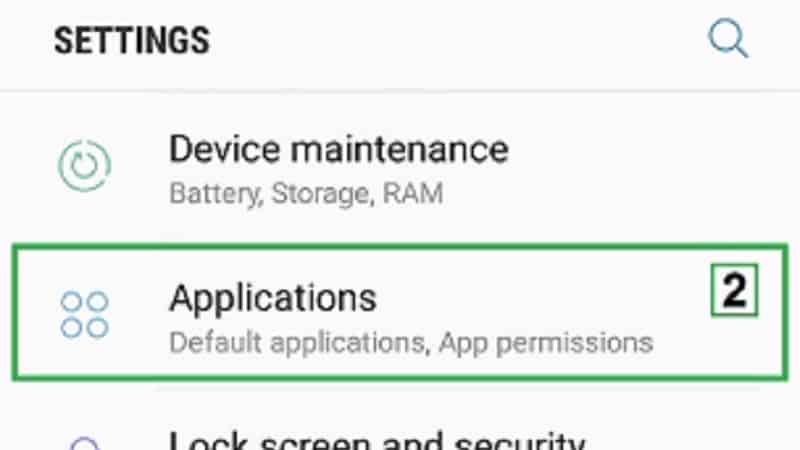Tap the Default applications subtitle text
Screen dimensions: 800x450
pos(297,343)
